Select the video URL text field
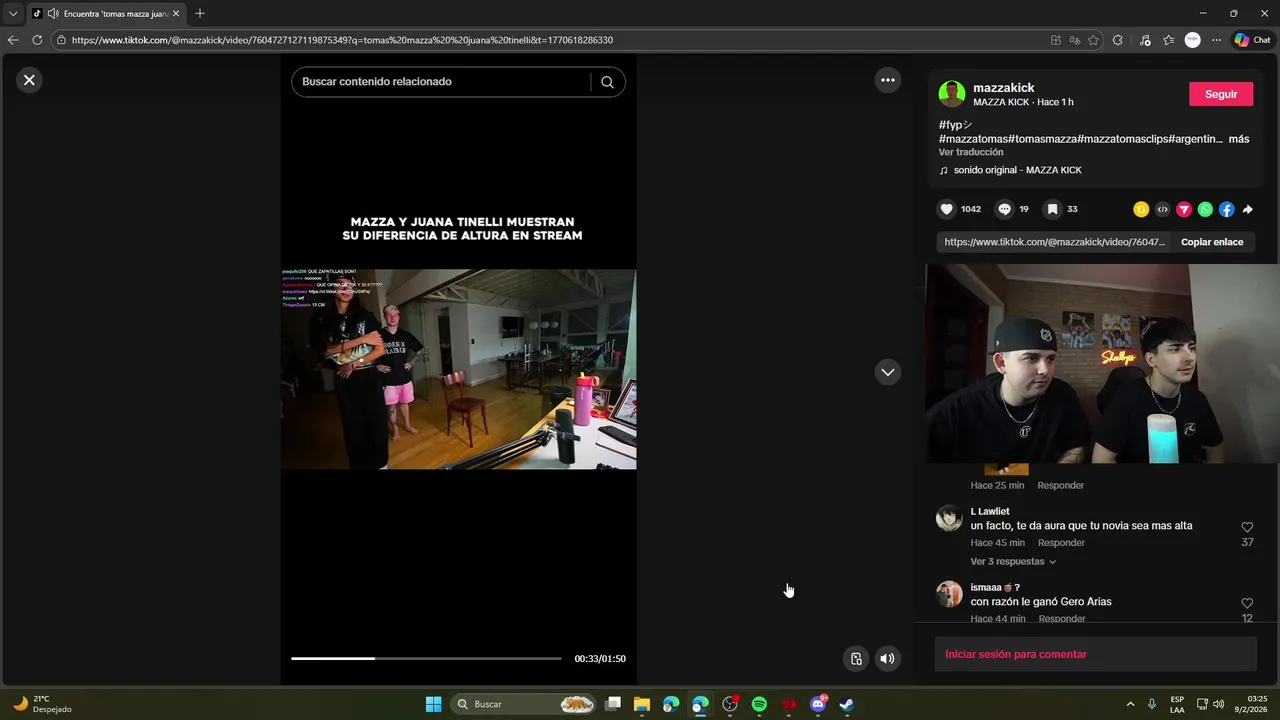 coord(1055,242)
